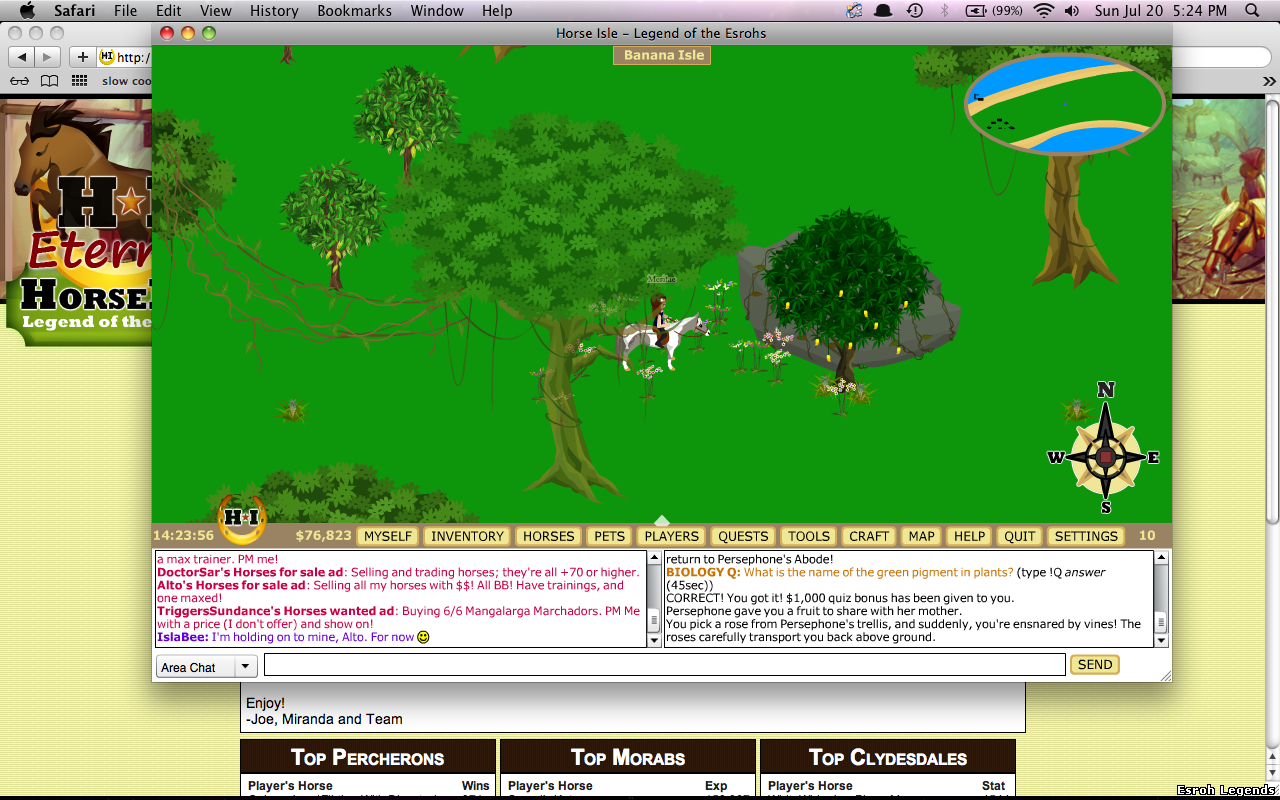Screen dimensions: 1280x800
Task: Open the View menu
Action: click(215, 11)
